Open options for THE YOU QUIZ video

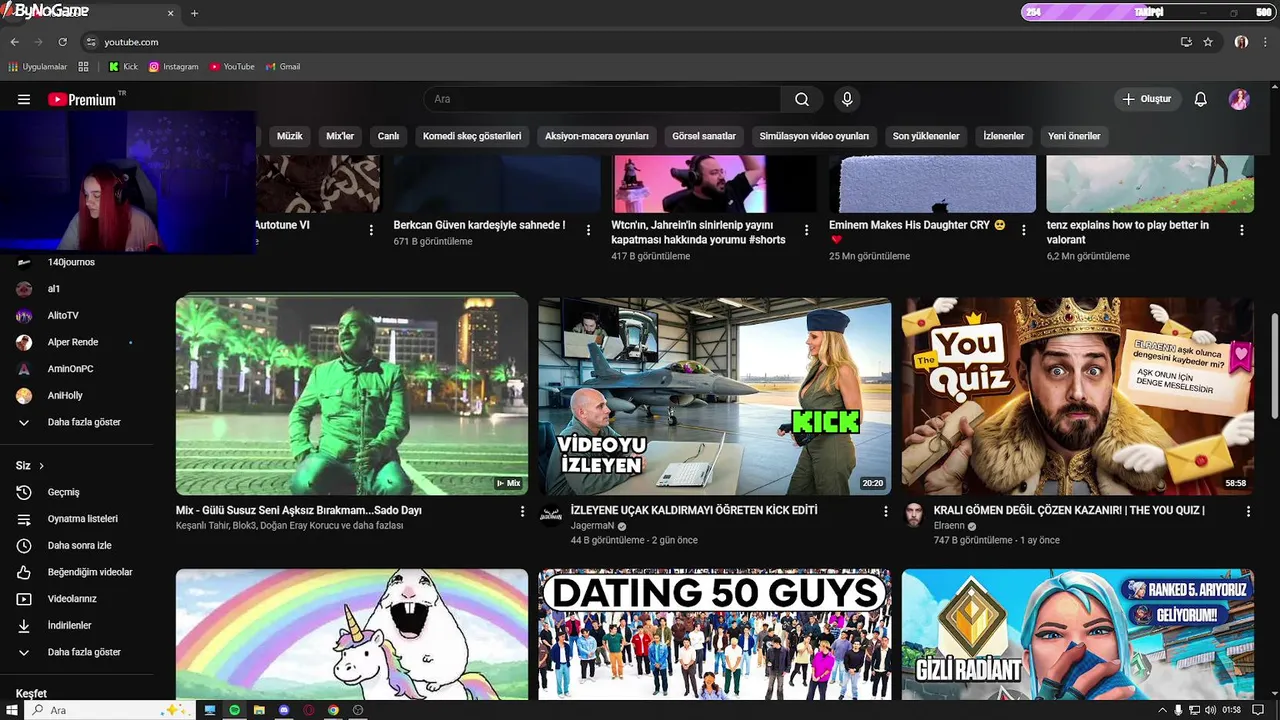pos(1248,511)
